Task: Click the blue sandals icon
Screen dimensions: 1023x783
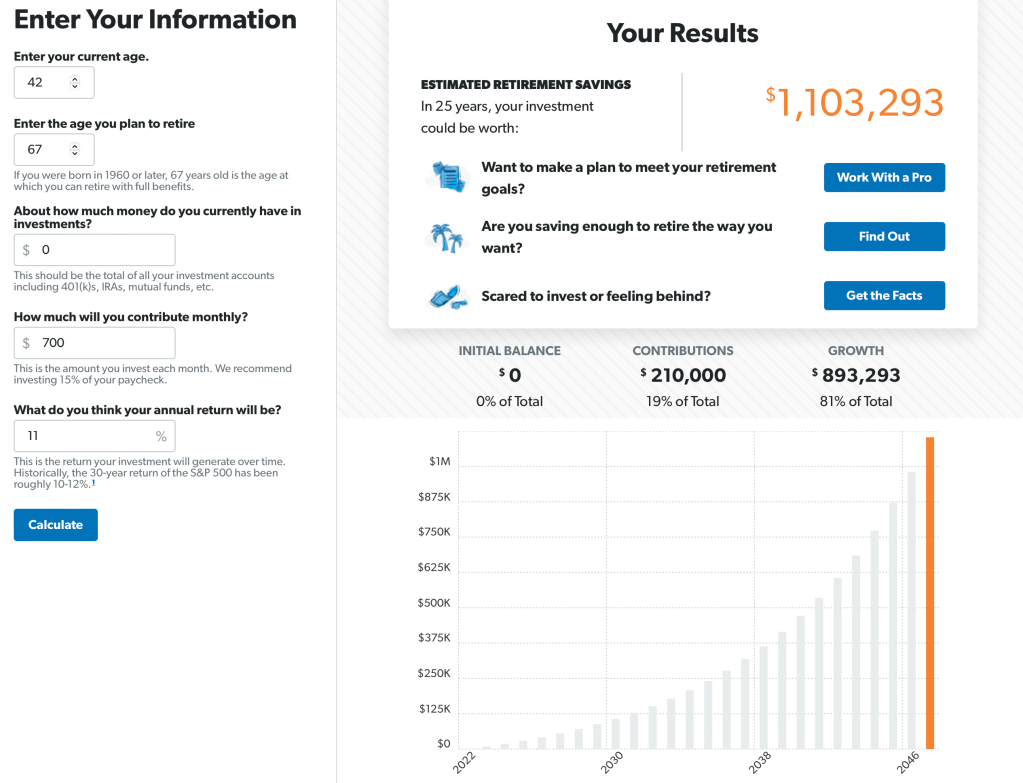Action: click(x=447, y=296)
